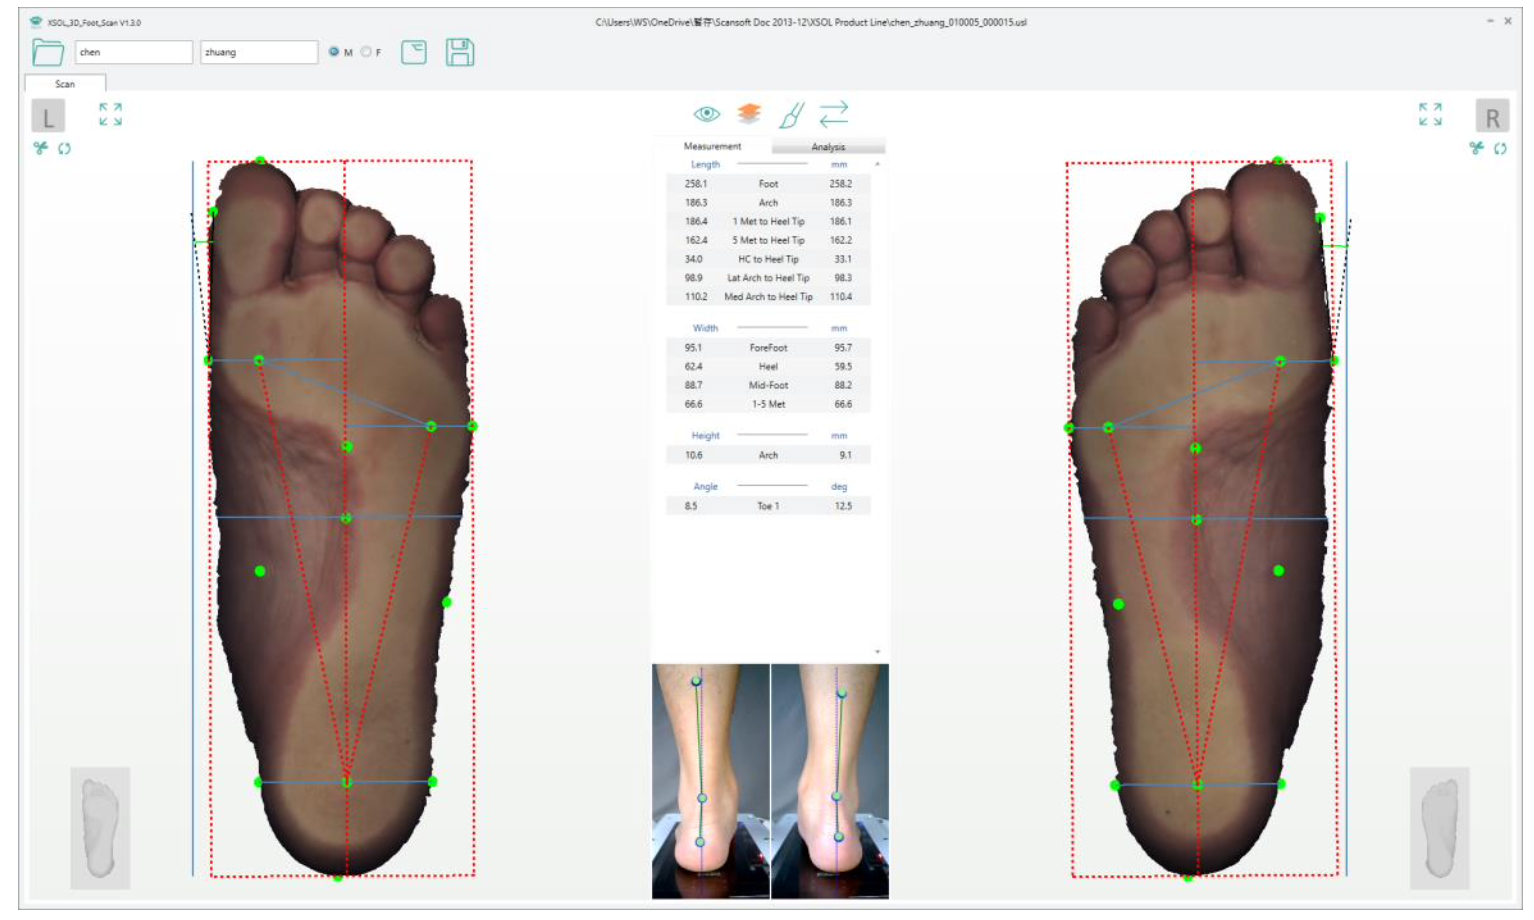1534x920 pixels.
Task: Open a scan file with the folder icon
Action: point(47,52)
